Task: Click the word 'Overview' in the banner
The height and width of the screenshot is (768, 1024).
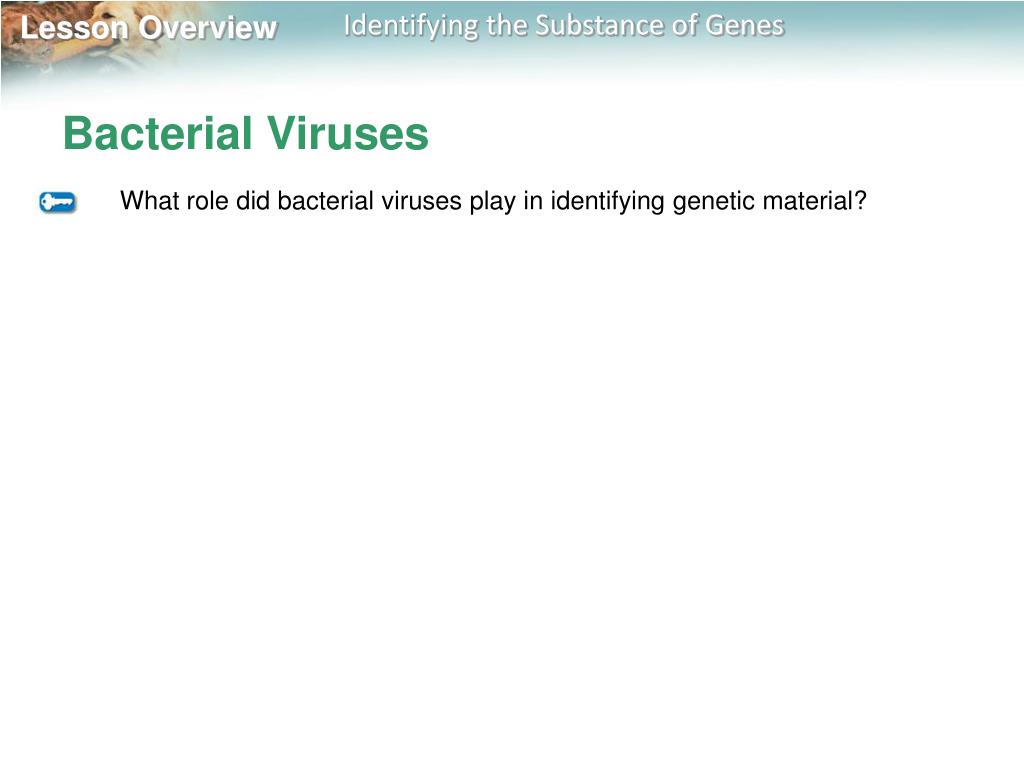Action: (x=208, y=28)
